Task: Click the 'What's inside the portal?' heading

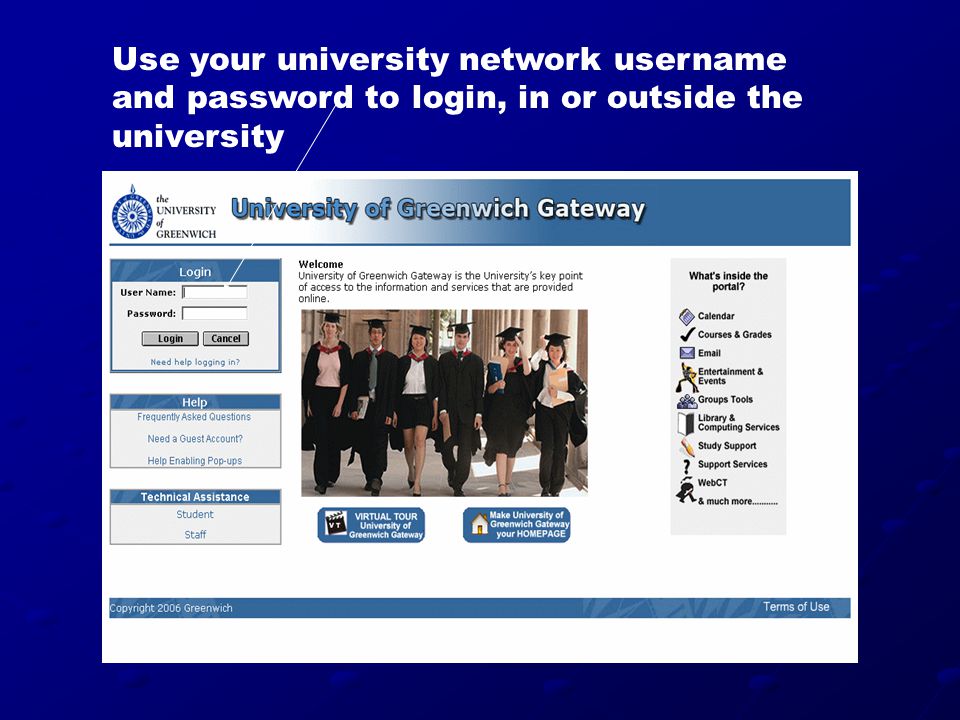Action: [x=728, y=281]
